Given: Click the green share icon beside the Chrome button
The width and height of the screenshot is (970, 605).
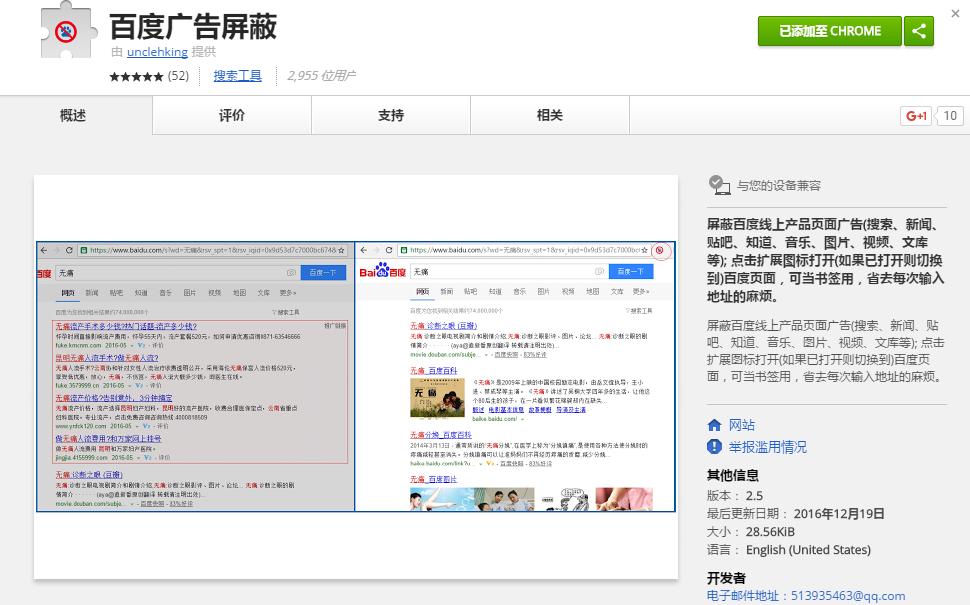Looking at the screenshot, I should pyautogui.click(x=918, y=31).
